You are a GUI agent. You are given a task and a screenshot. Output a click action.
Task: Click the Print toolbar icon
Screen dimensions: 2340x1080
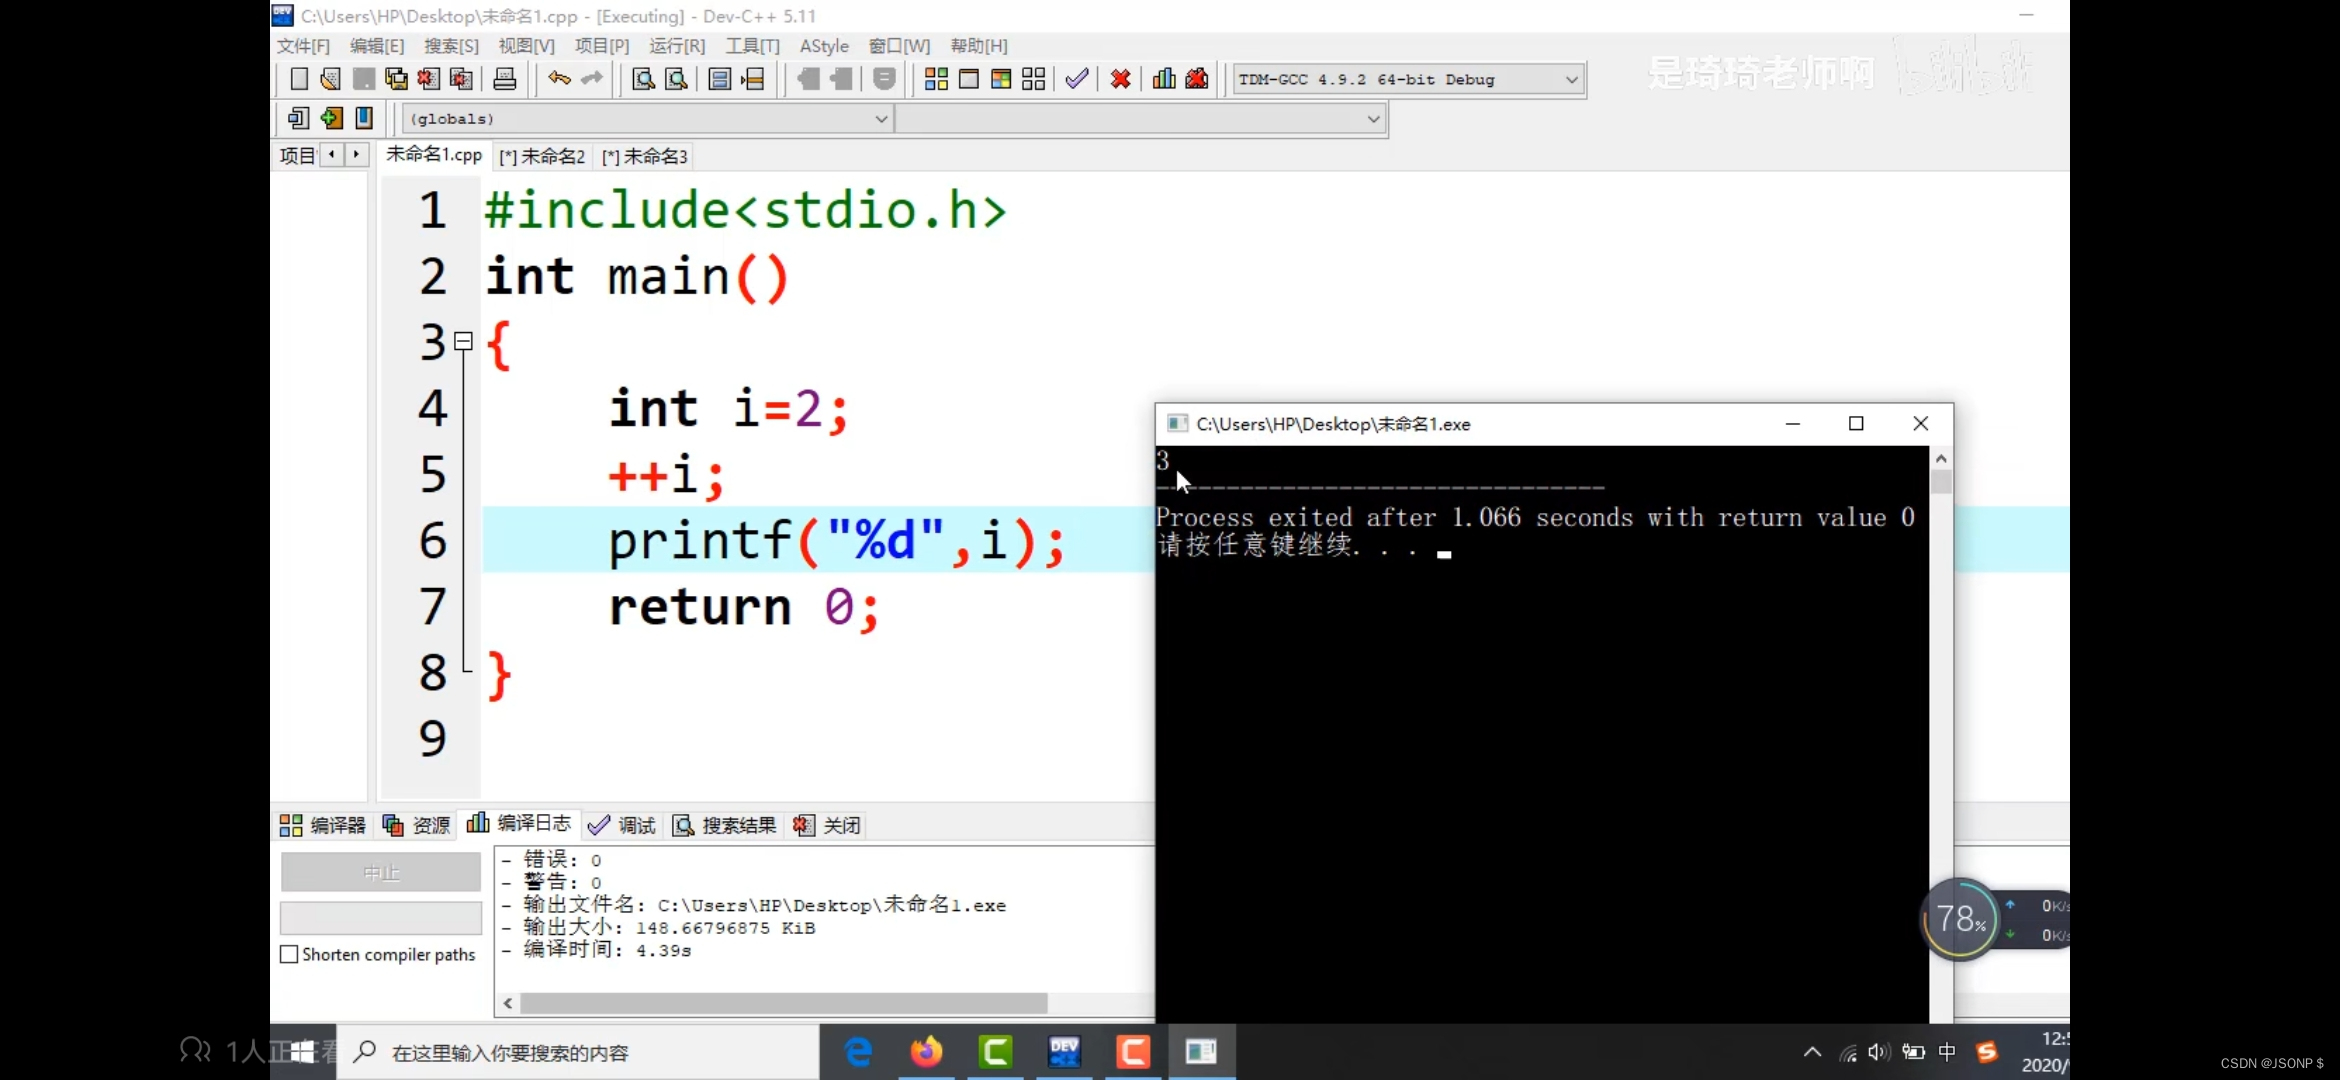[505, 79]
